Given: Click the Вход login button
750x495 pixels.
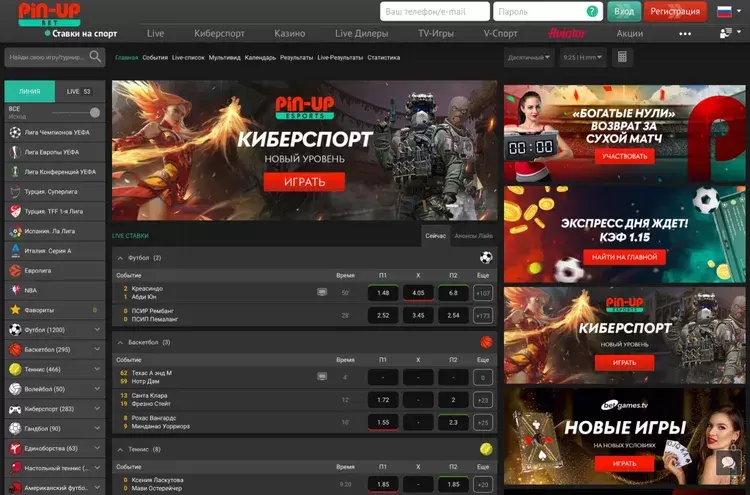Looking at the screenshot, I should click(624, 11).
